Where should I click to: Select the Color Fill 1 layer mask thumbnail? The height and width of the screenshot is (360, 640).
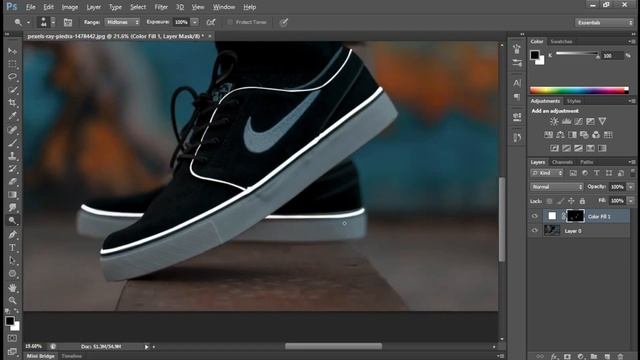tap(576, 216)
